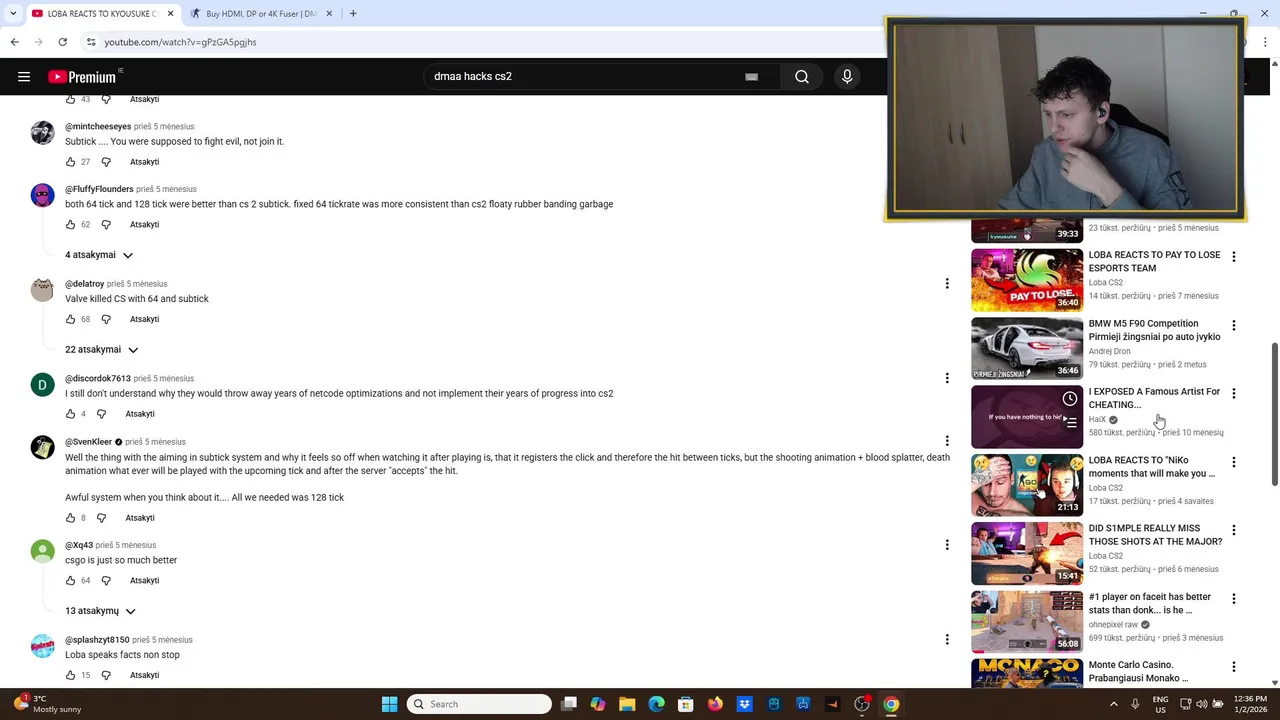Open @discordok7613 profile link
Viewport: 1280px width, 720px height.
(x=98, y=379)
